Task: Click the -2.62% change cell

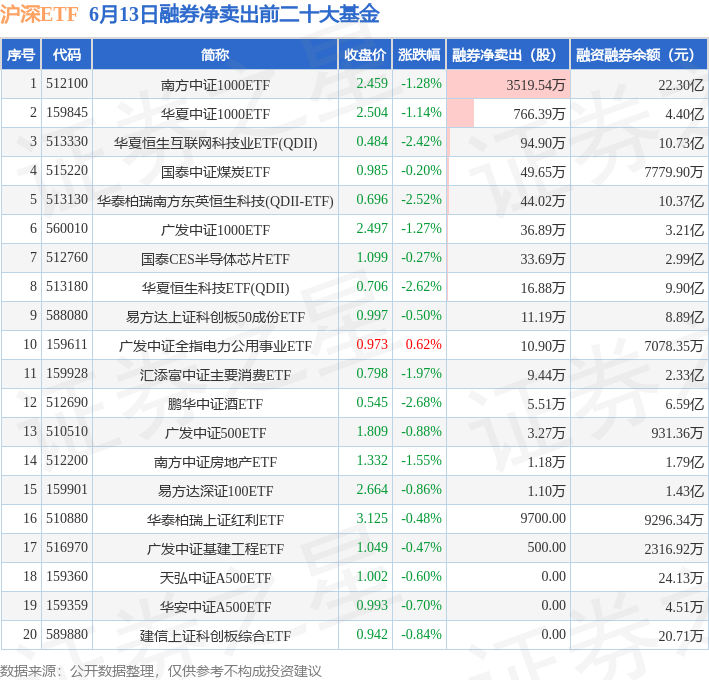Action: point(421,286)
